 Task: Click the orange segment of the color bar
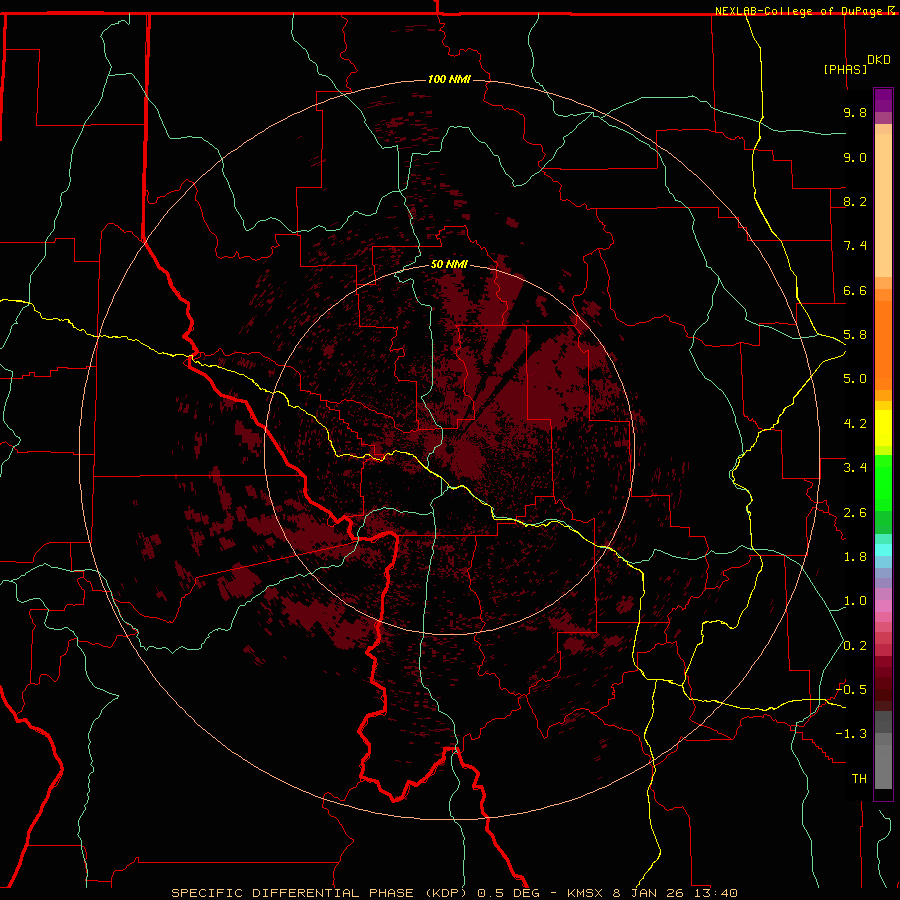[x=883, y=346]
